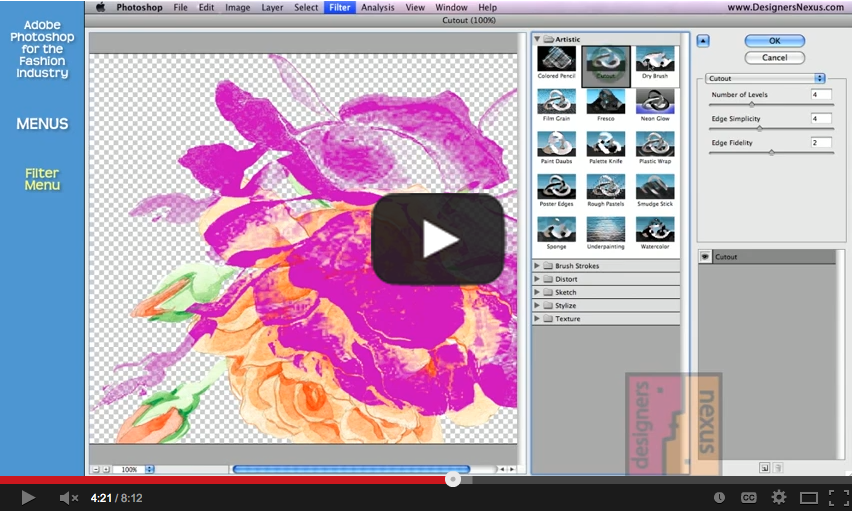Click the Number of Levels value field
Viewport: 852px width, 511px height.
coord(821,95)
